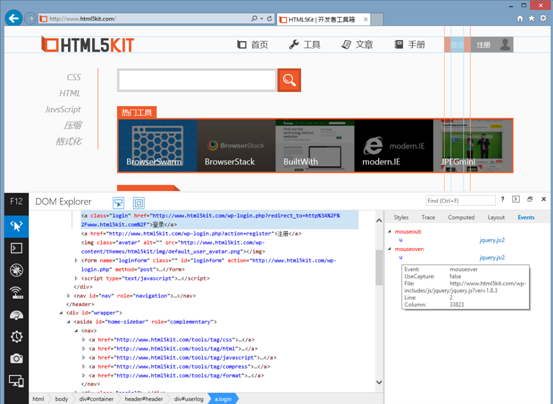Collapse the mouseover event group
This screenshot has width=553, height=404.
(x=390, y=249)
